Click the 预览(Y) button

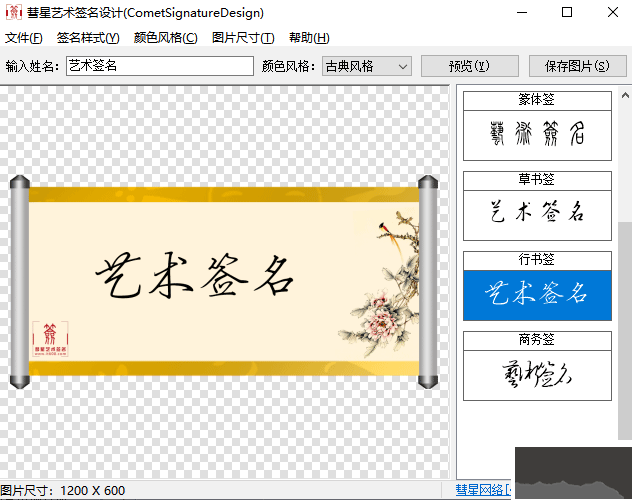pos(468,66)
